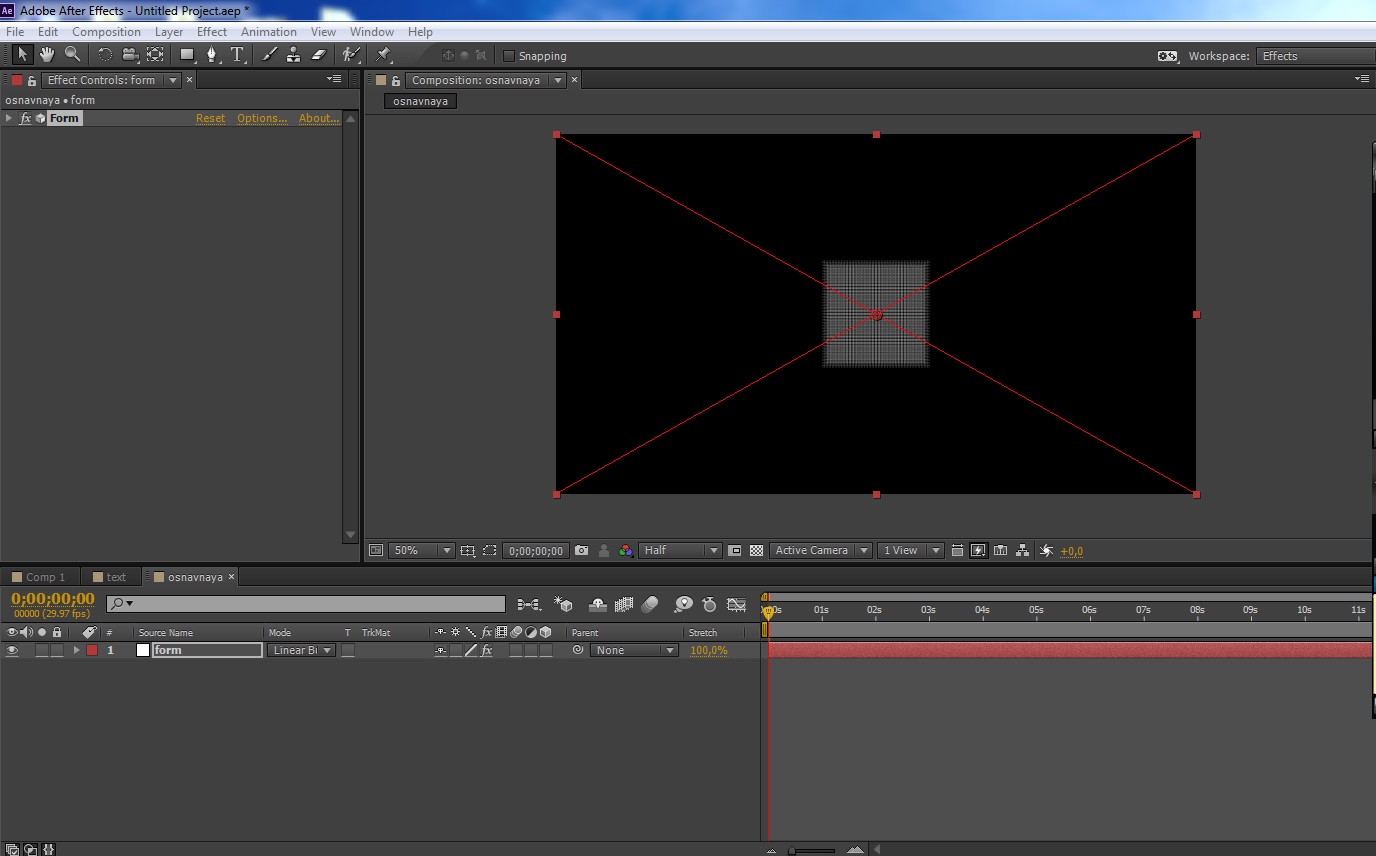
Task: Open the Workspace Effects dropdown
Action: click(x=1316, y=56)
